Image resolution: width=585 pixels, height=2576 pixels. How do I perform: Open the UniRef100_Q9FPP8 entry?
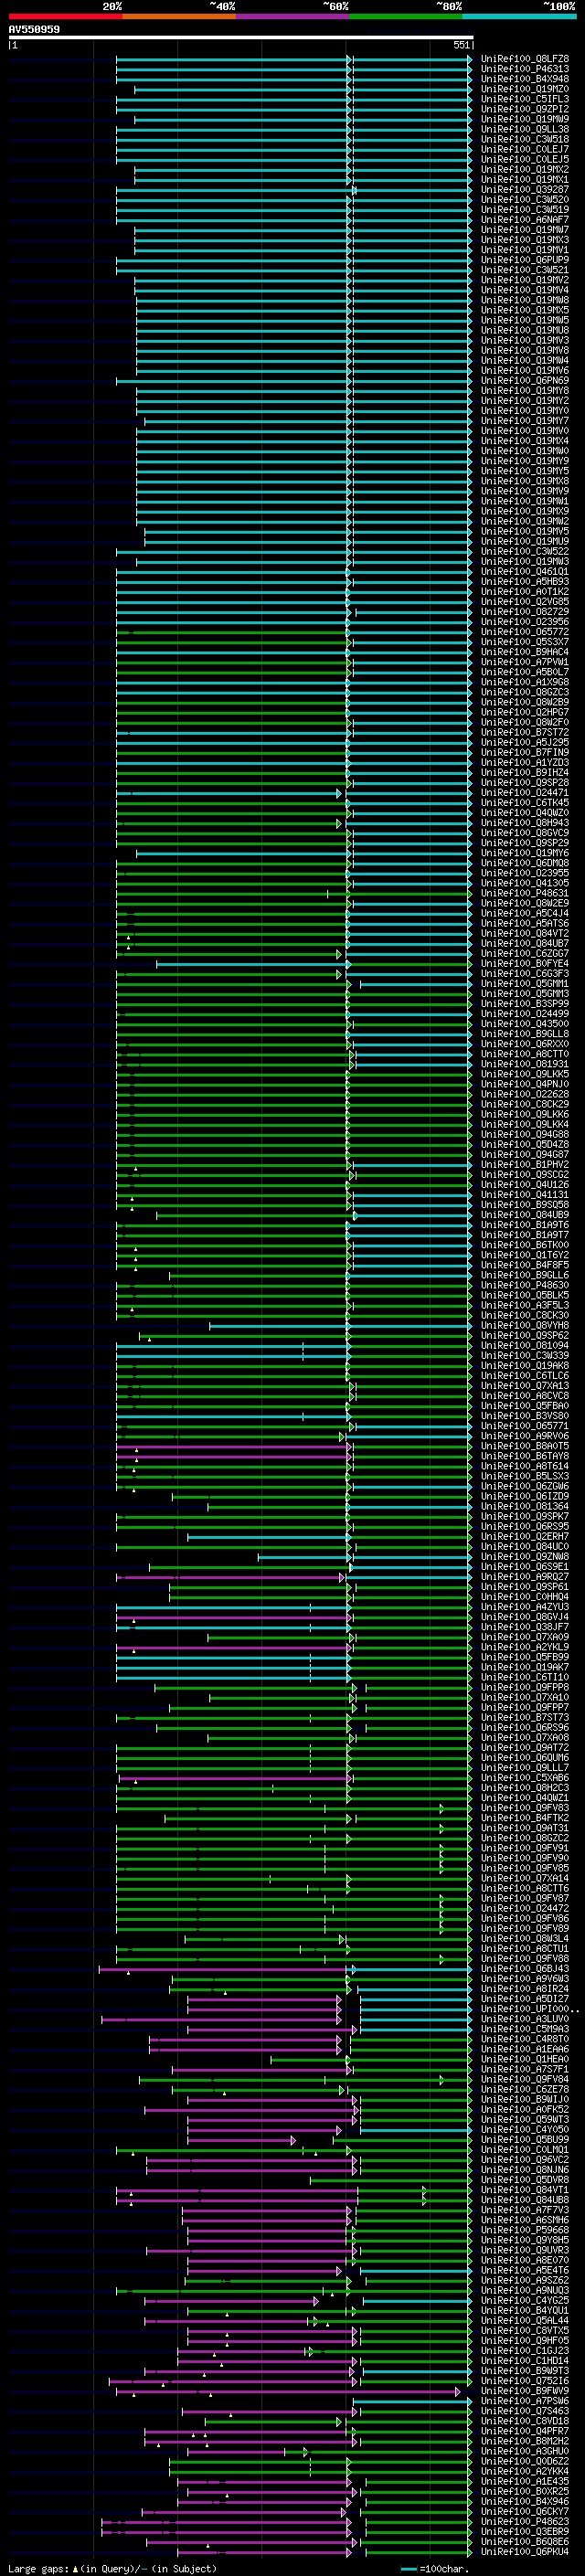tap(525, 1688)
